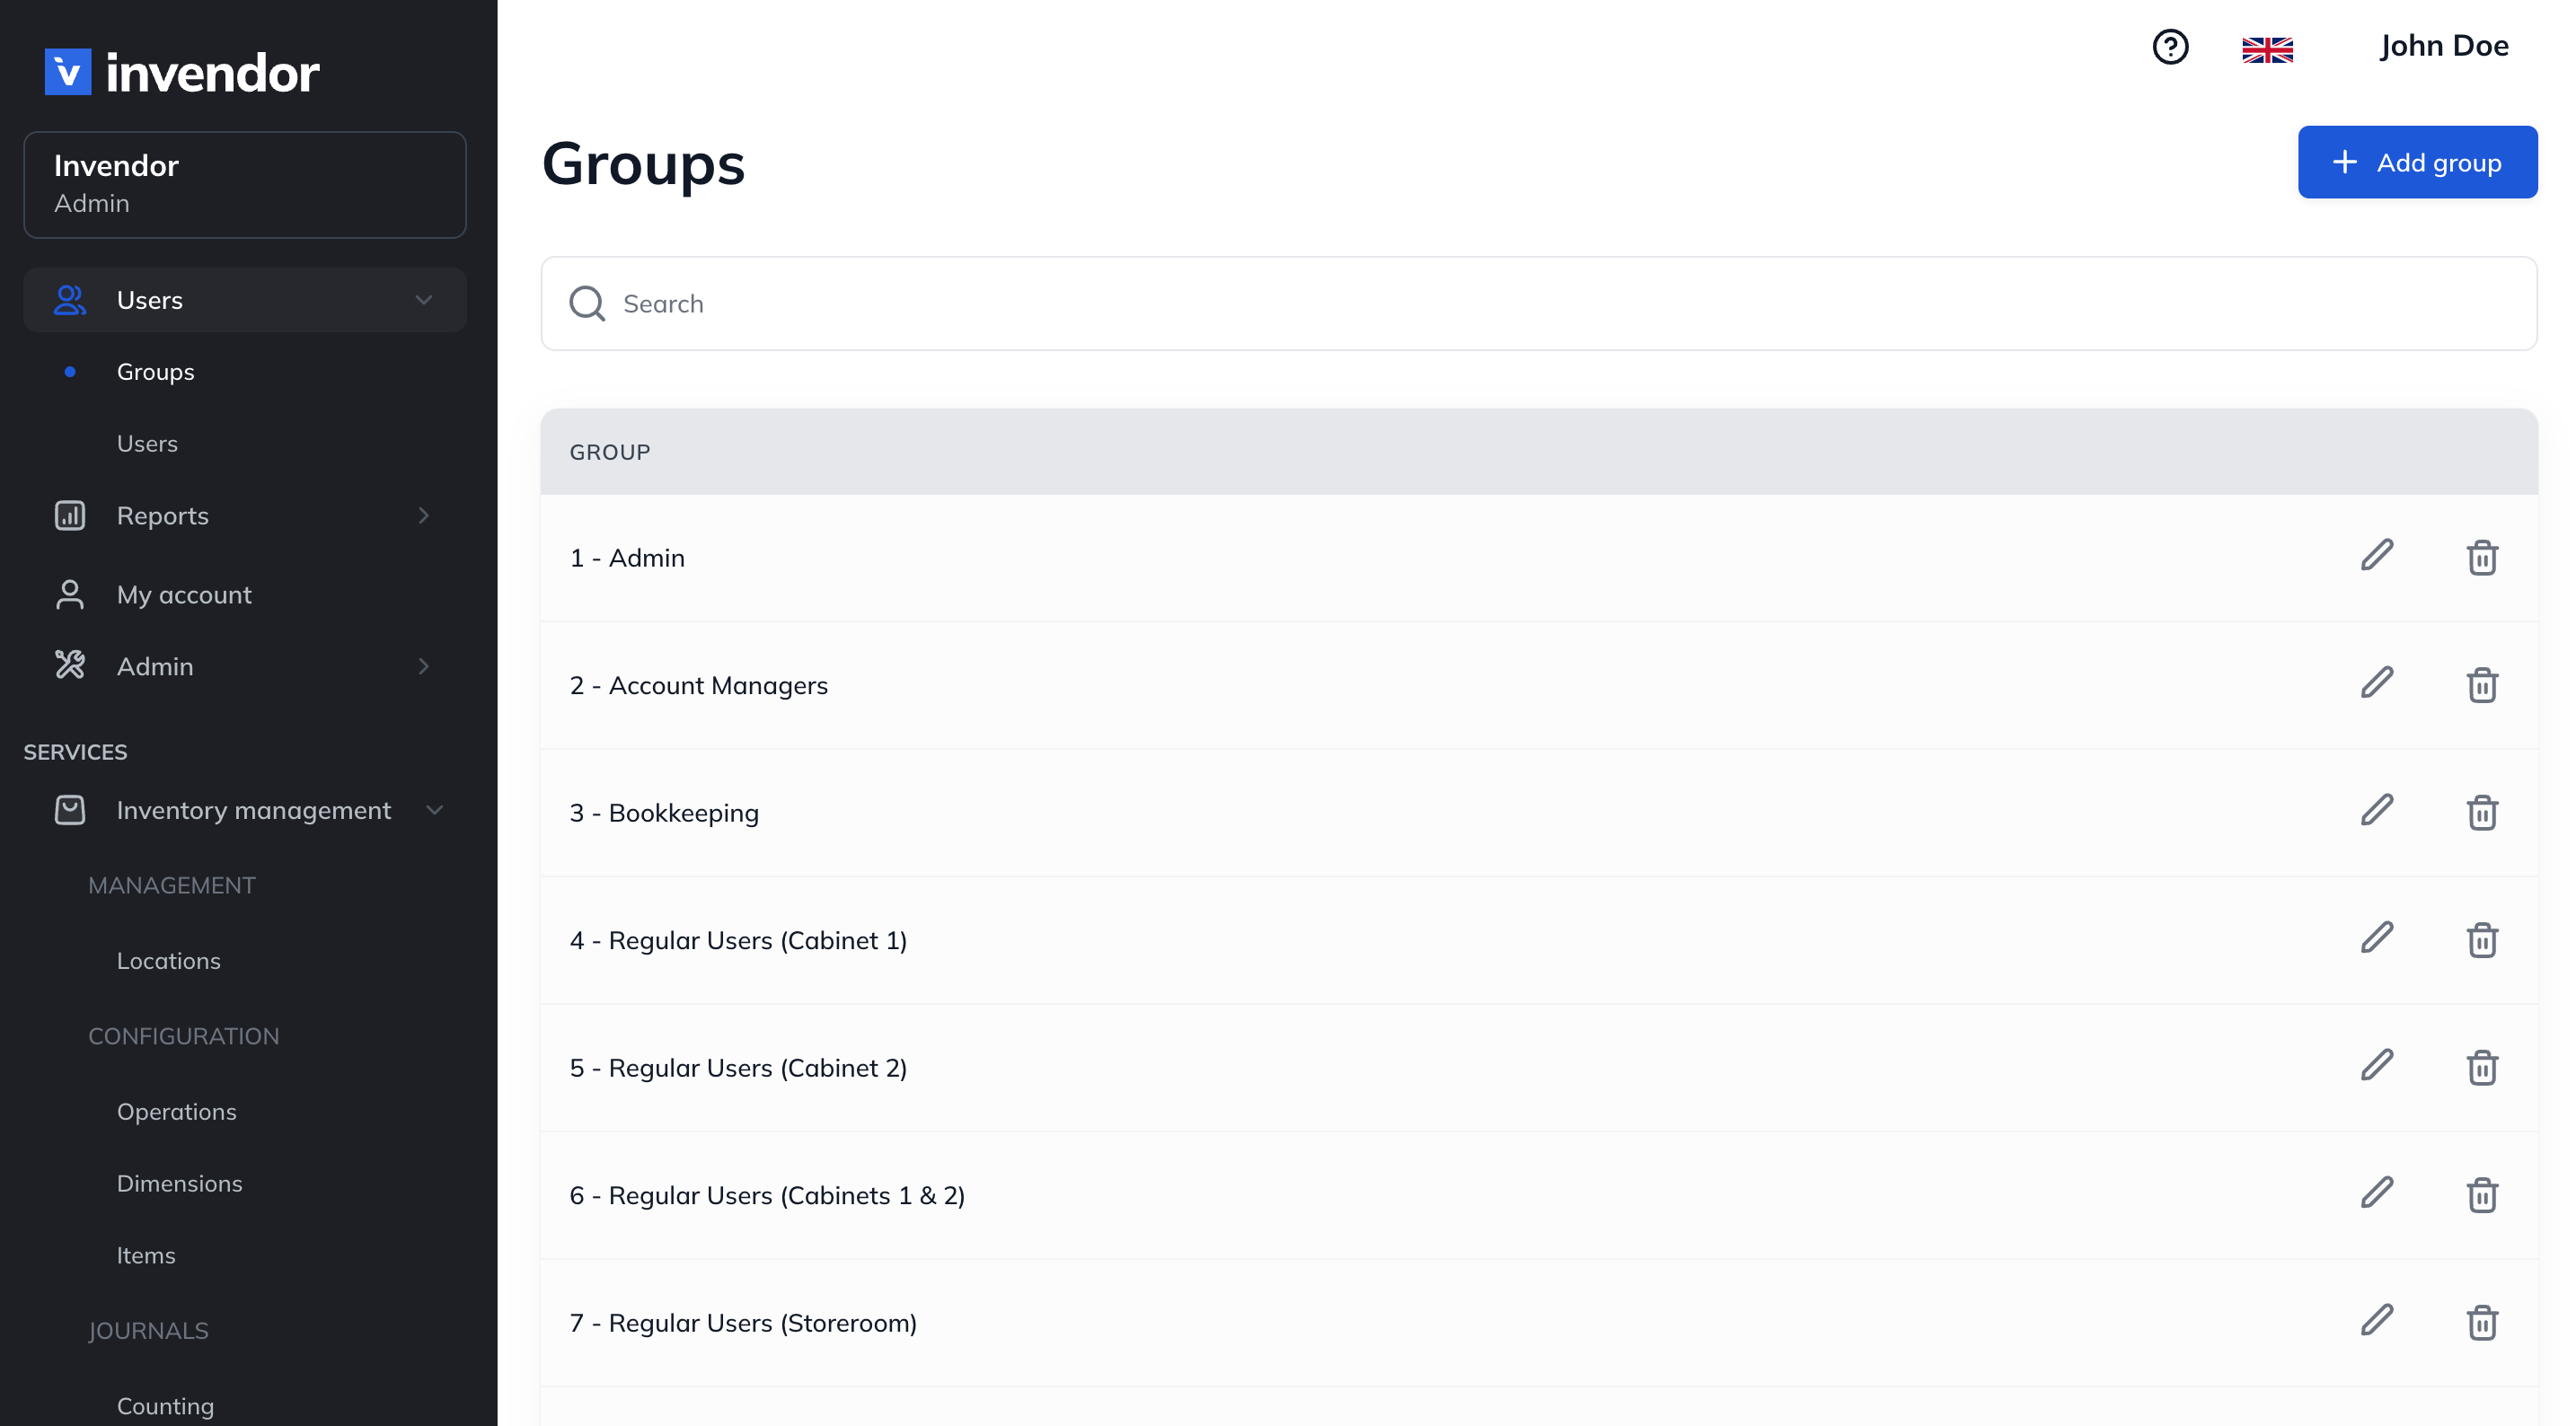Open Locations under Management
Image resolution: width=2576 pixels, height=1426 pixels.
click(x=168, y=960)
